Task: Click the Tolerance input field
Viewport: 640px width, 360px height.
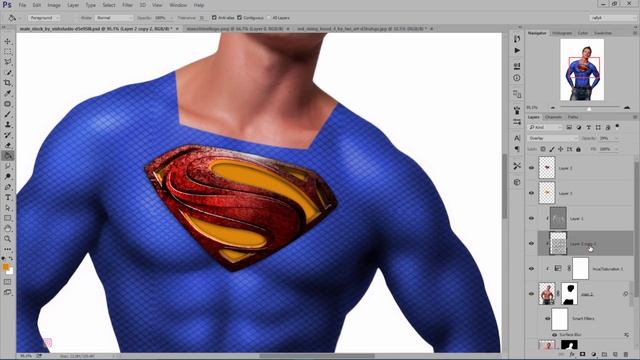Action: [x=202, y=18]
